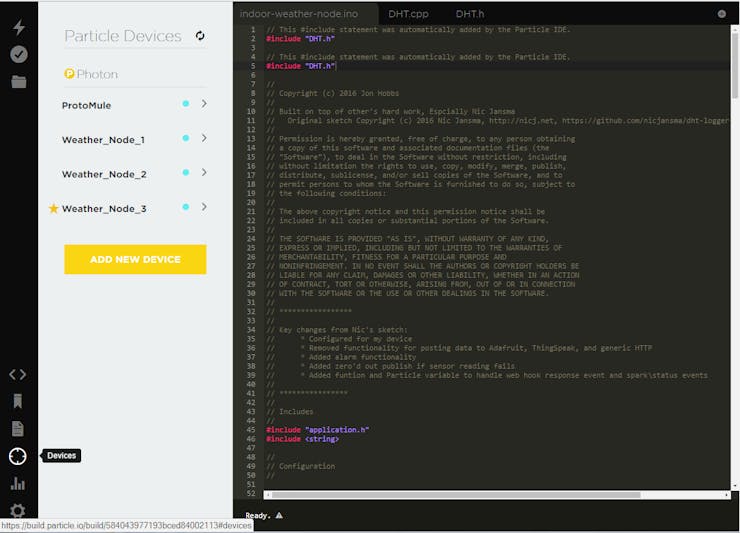Place cursor on line 5 include DHT.h
This screenshot has height=533, width=740.
[x=301, y=66]
